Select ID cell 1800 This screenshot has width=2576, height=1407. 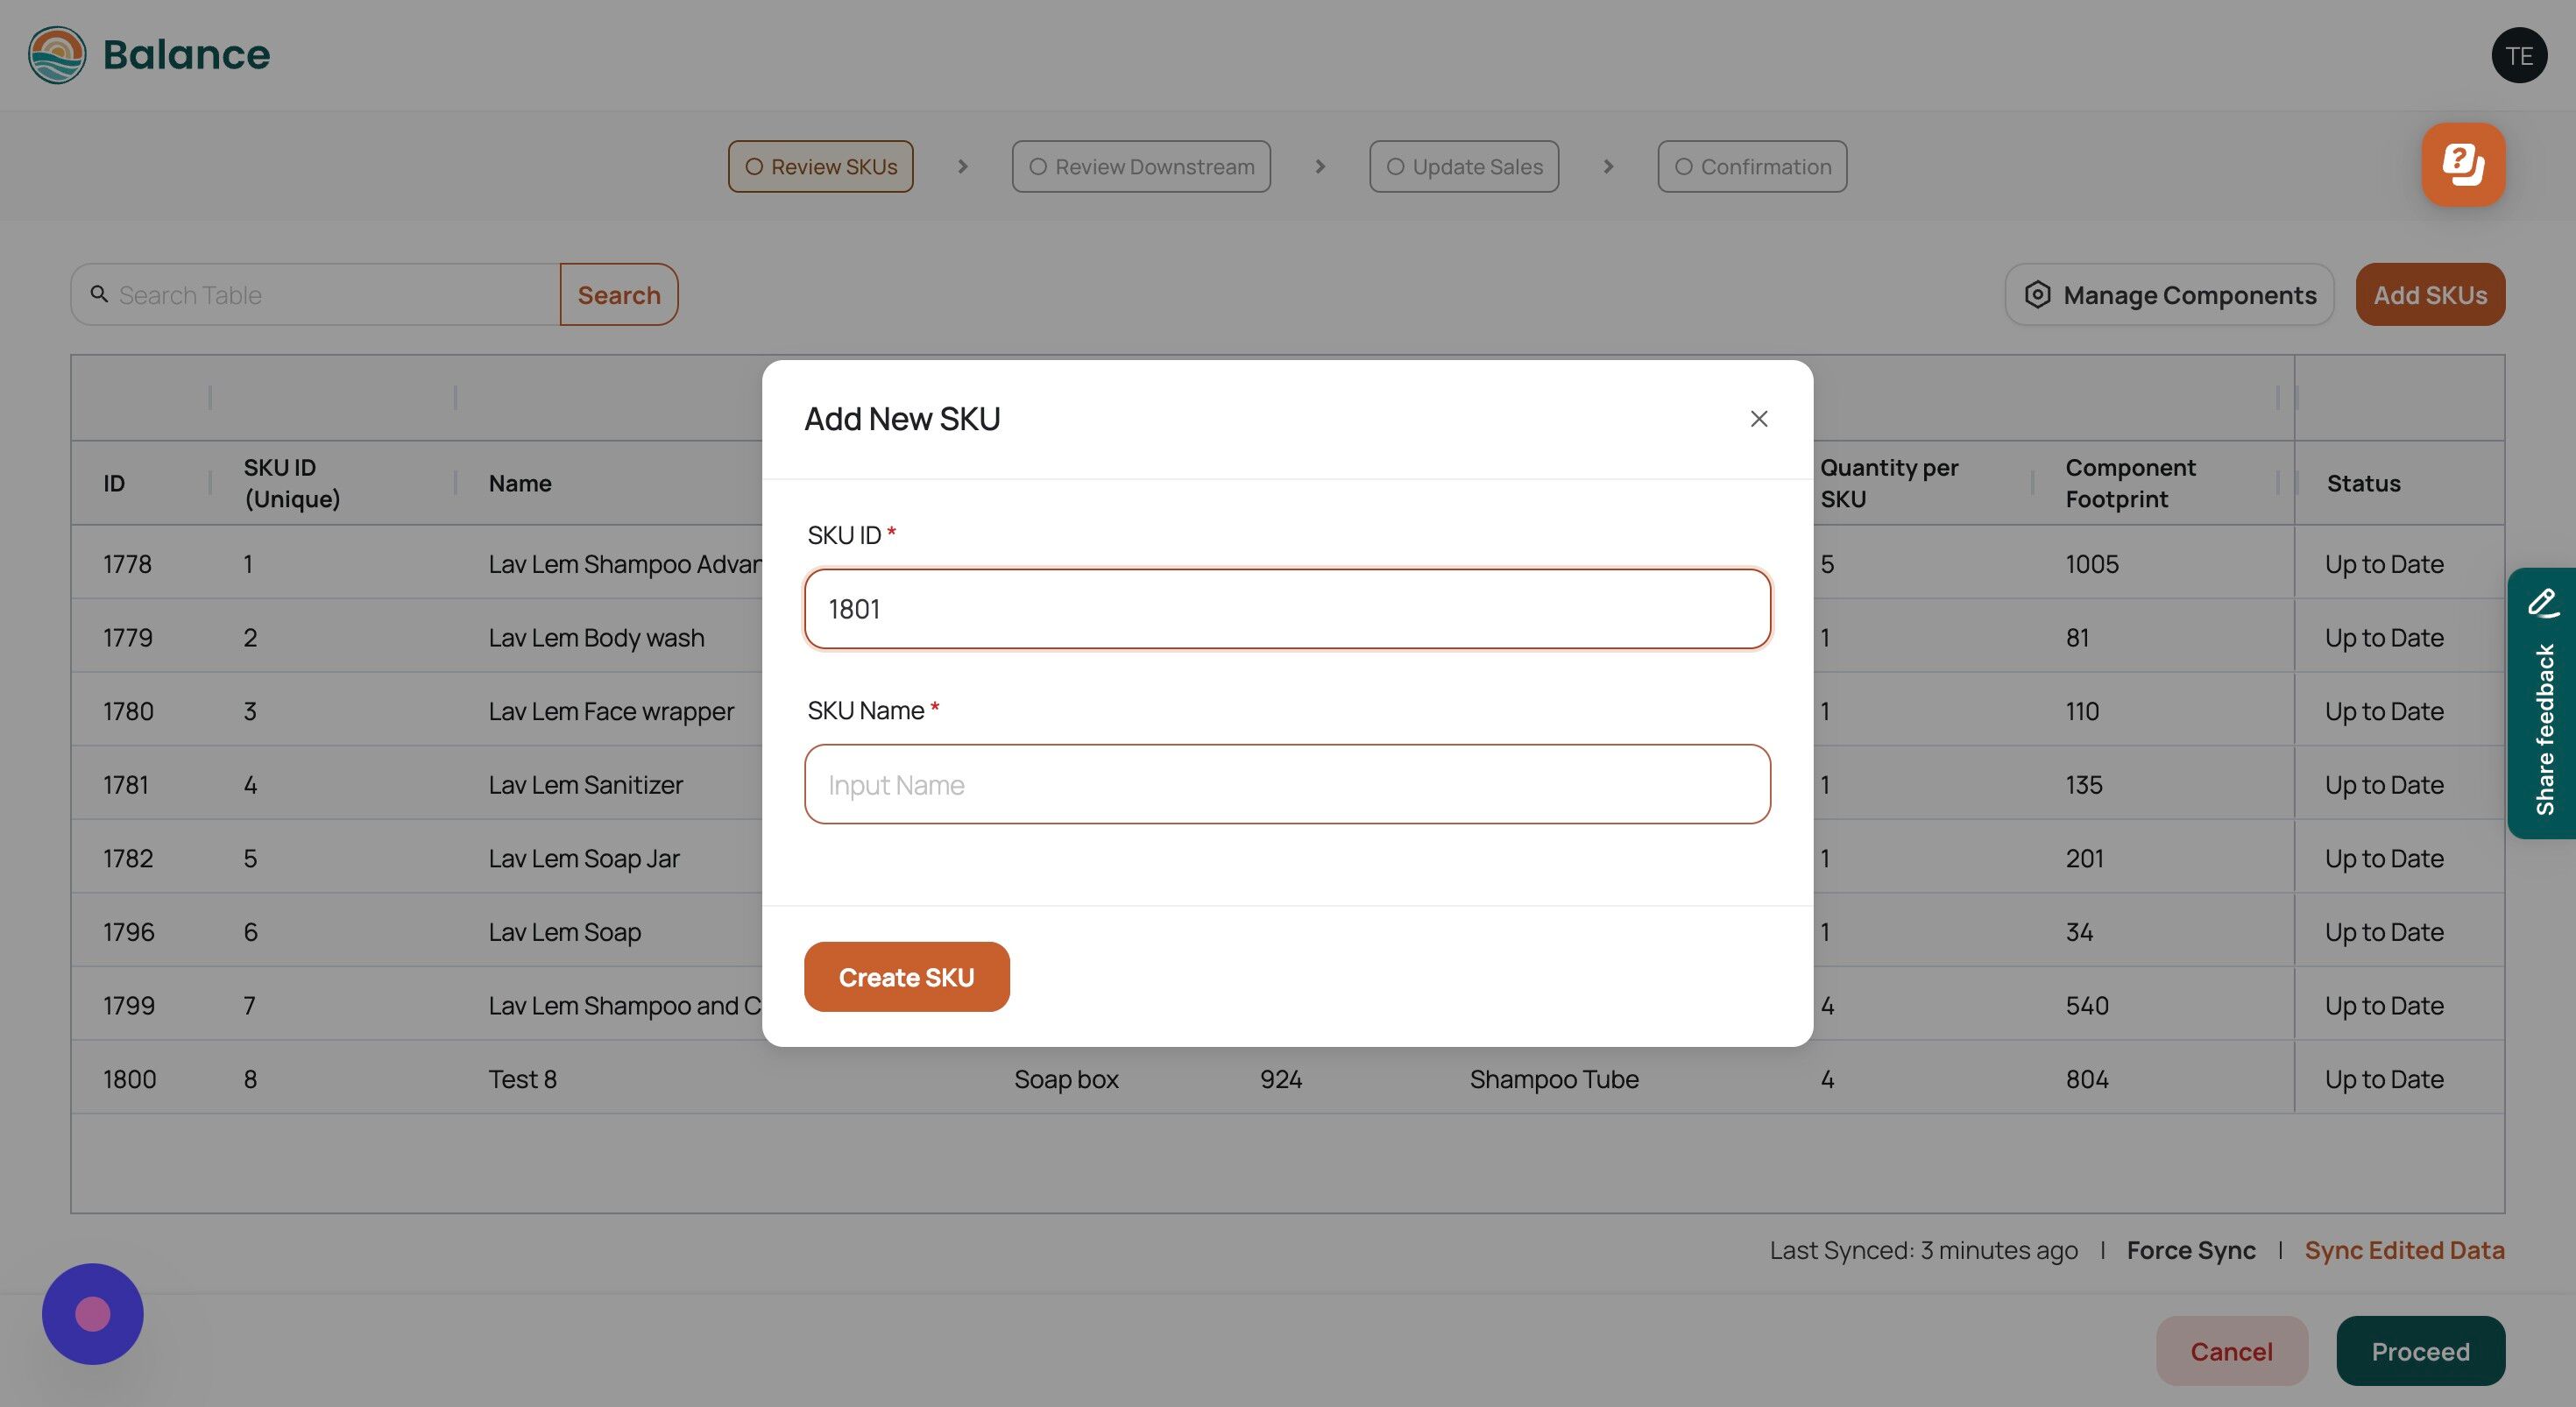(129, 1079)
